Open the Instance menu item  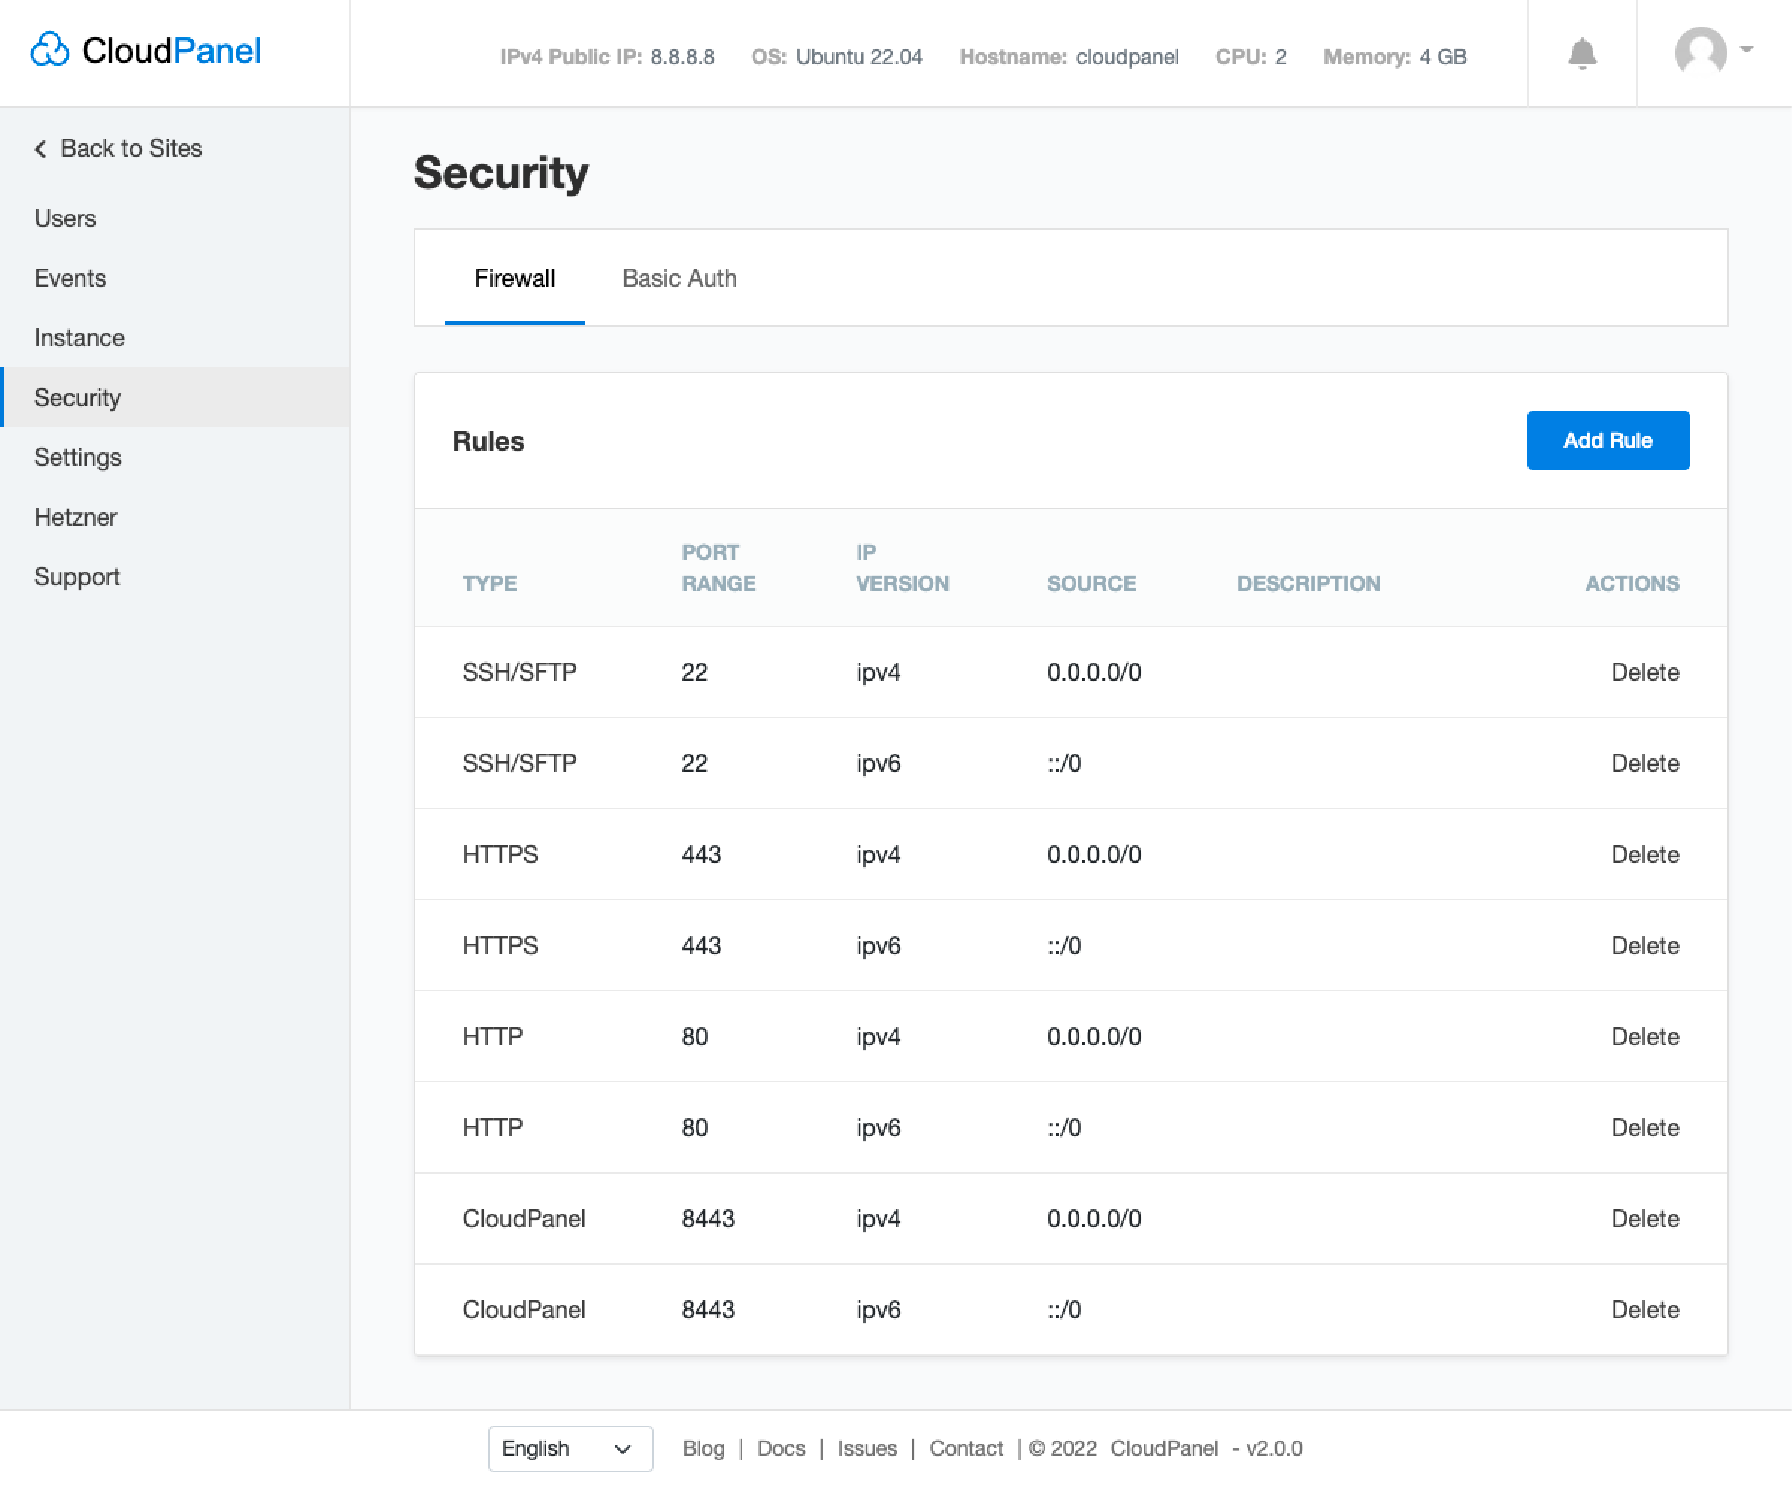(x=79, y=338)
